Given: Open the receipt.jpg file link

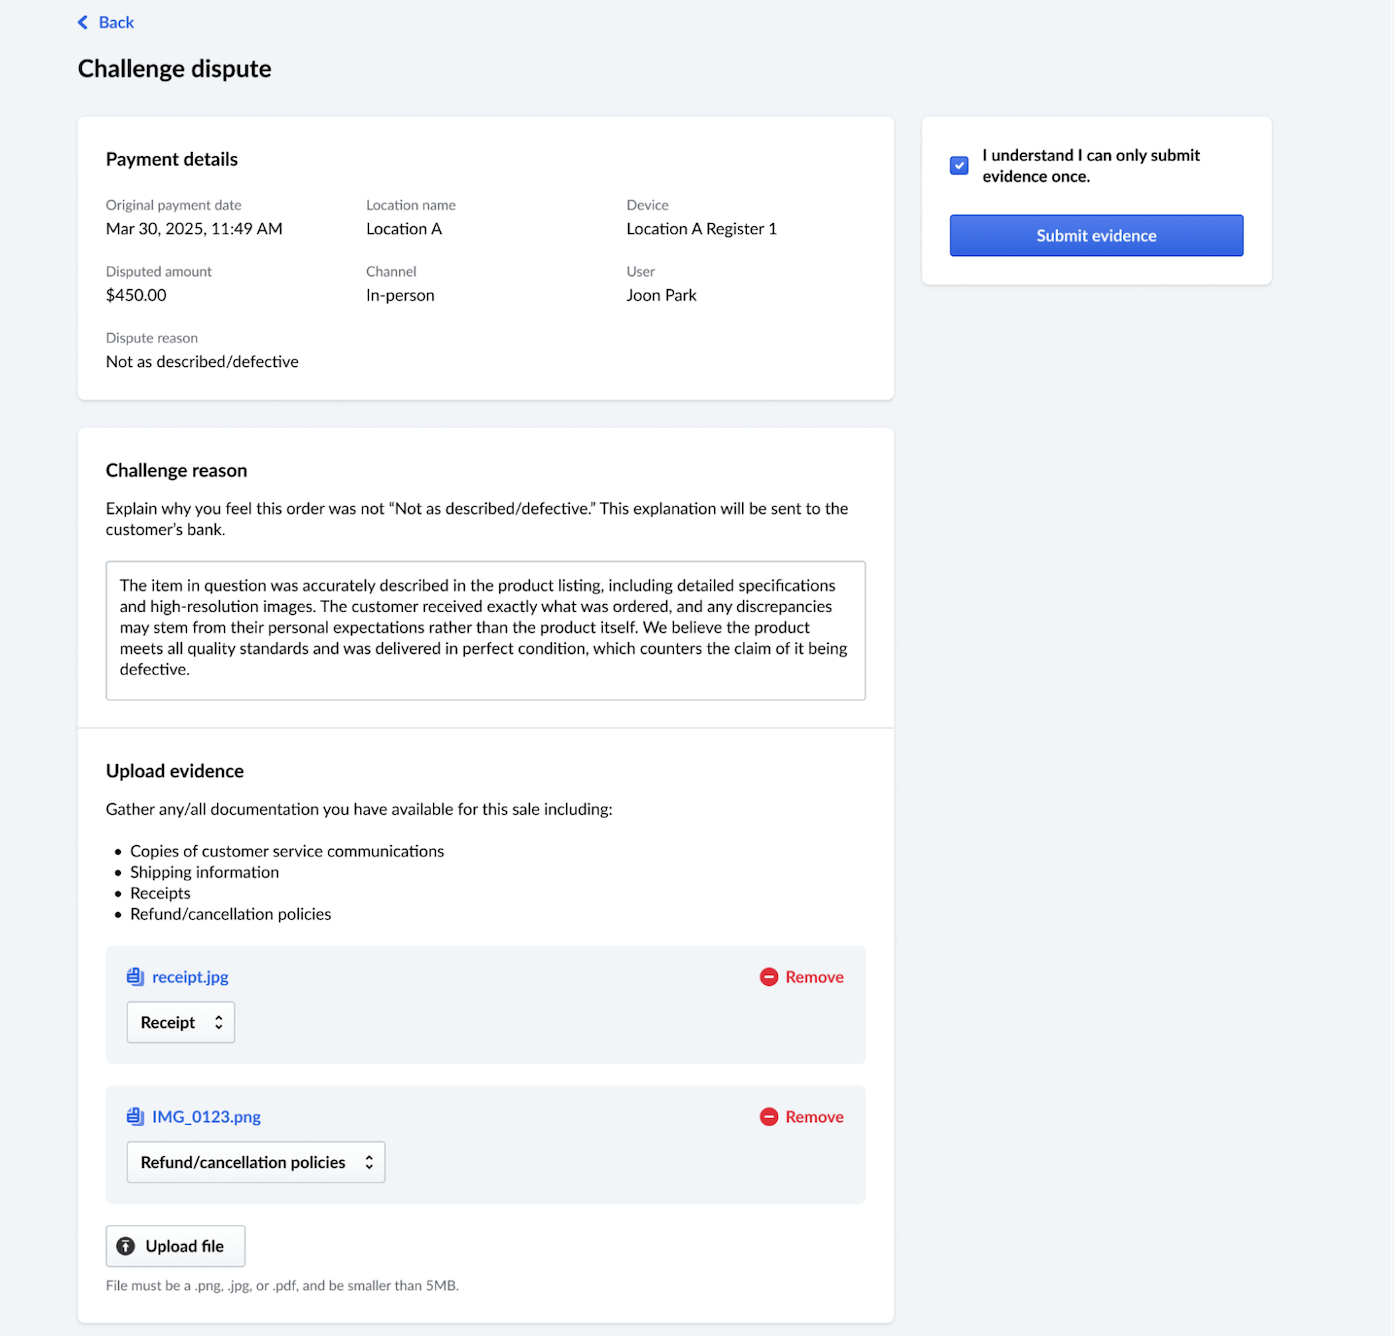Looking at the screenshot, I should (x=189, y=976).
